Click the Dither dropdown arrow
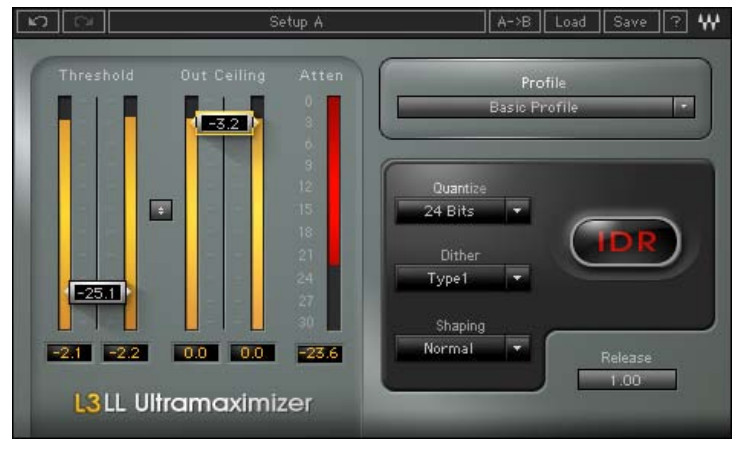The image size is (742, 450). 517,278
